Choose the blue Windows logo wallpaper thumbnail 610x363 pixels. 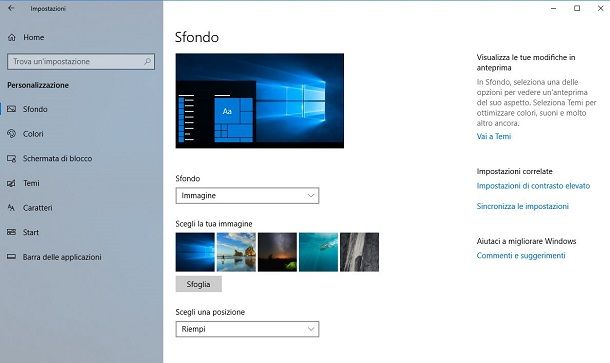pyautogui.click(x=195, y=252)
